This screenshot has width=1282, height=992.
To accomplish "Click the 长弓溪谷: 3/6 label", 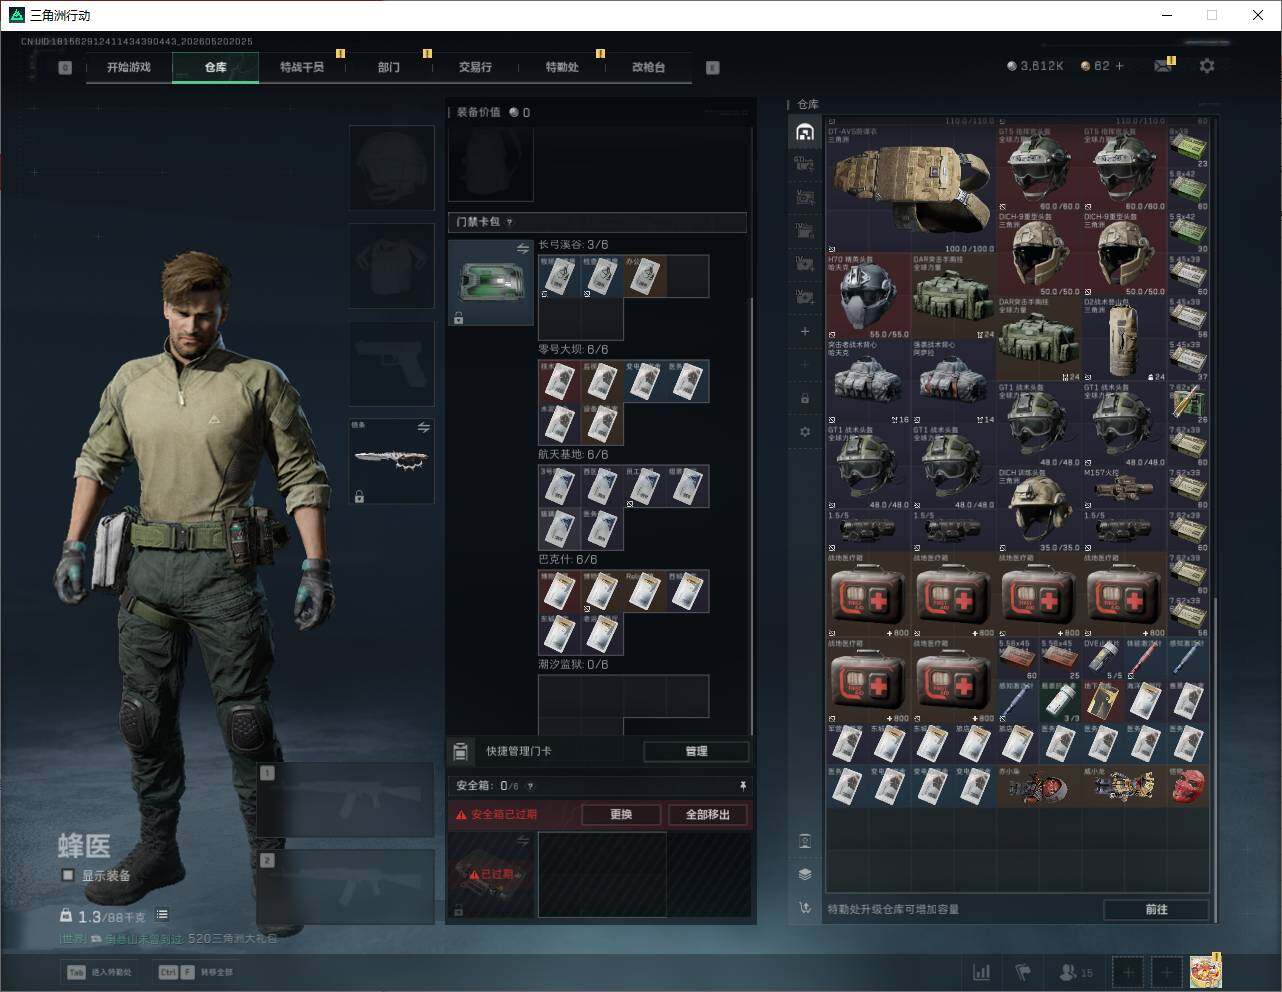I will point(573,245).
